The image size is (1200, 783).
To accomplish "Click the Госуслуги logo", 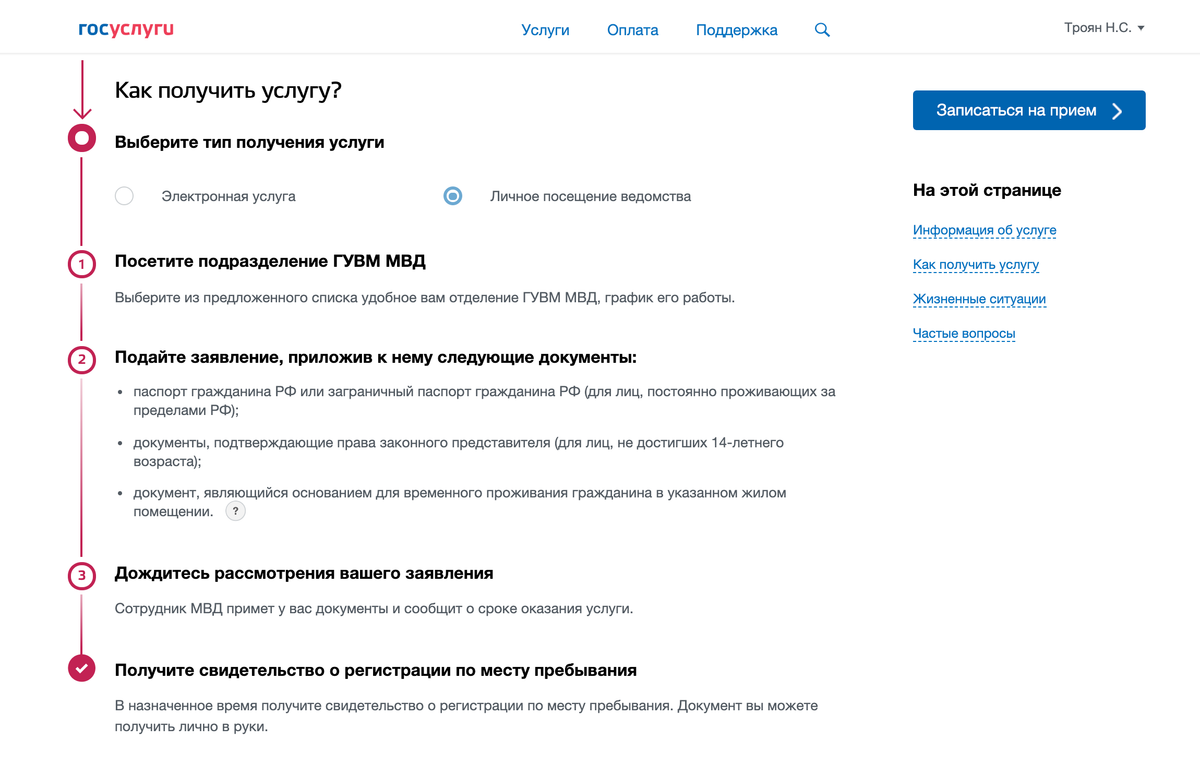I will [126, 29].
